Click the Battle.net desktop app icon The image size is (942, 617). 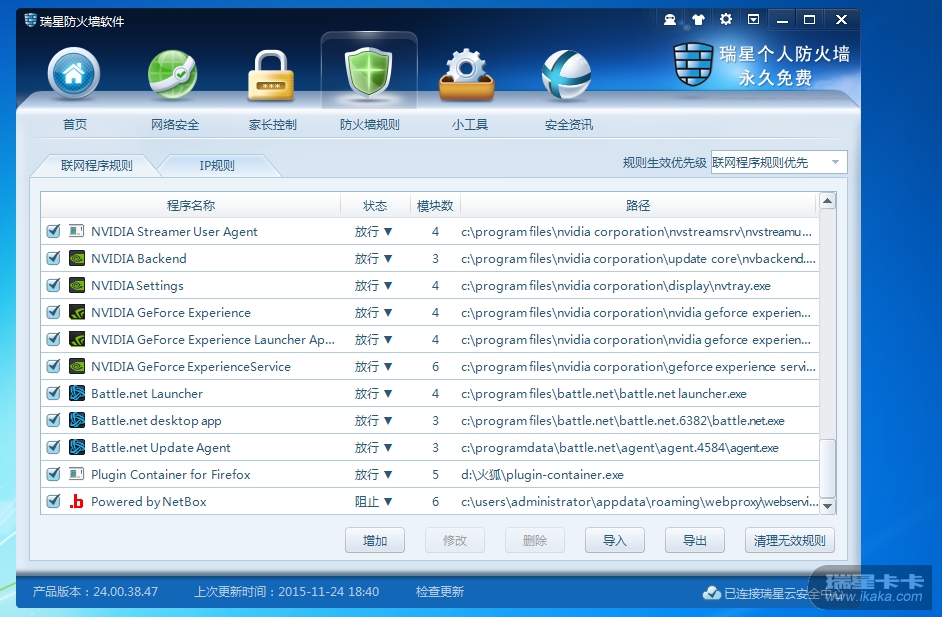(x=76, y=421)
